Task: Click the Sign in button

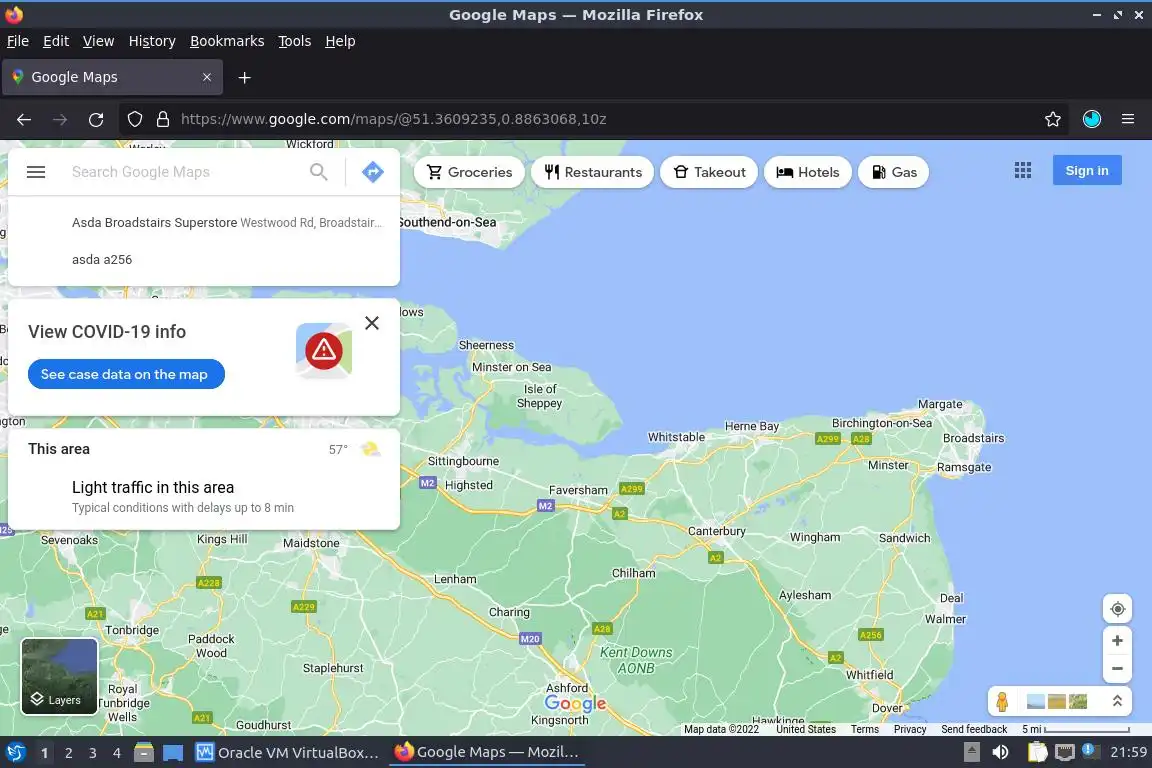Action: [x=1087, y=171]
